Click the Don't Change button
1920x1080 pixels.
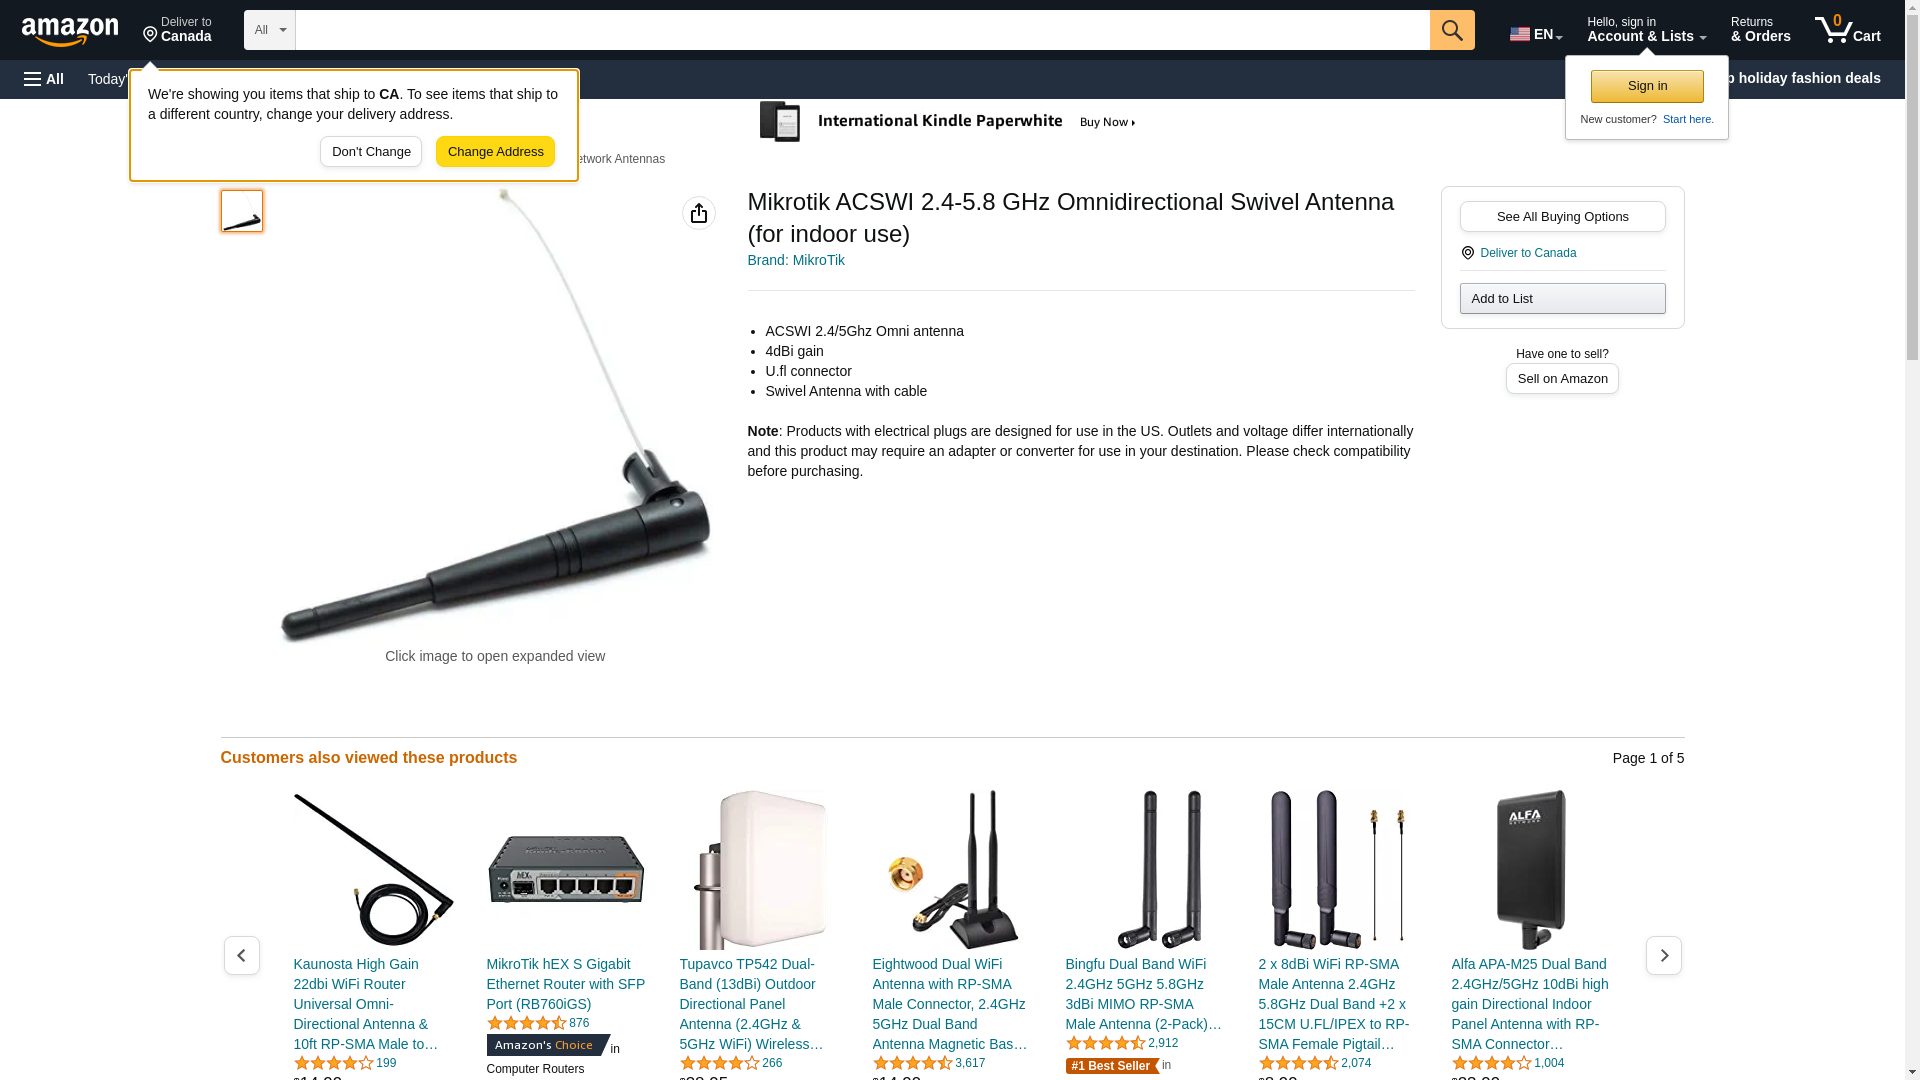pos(371,152)
